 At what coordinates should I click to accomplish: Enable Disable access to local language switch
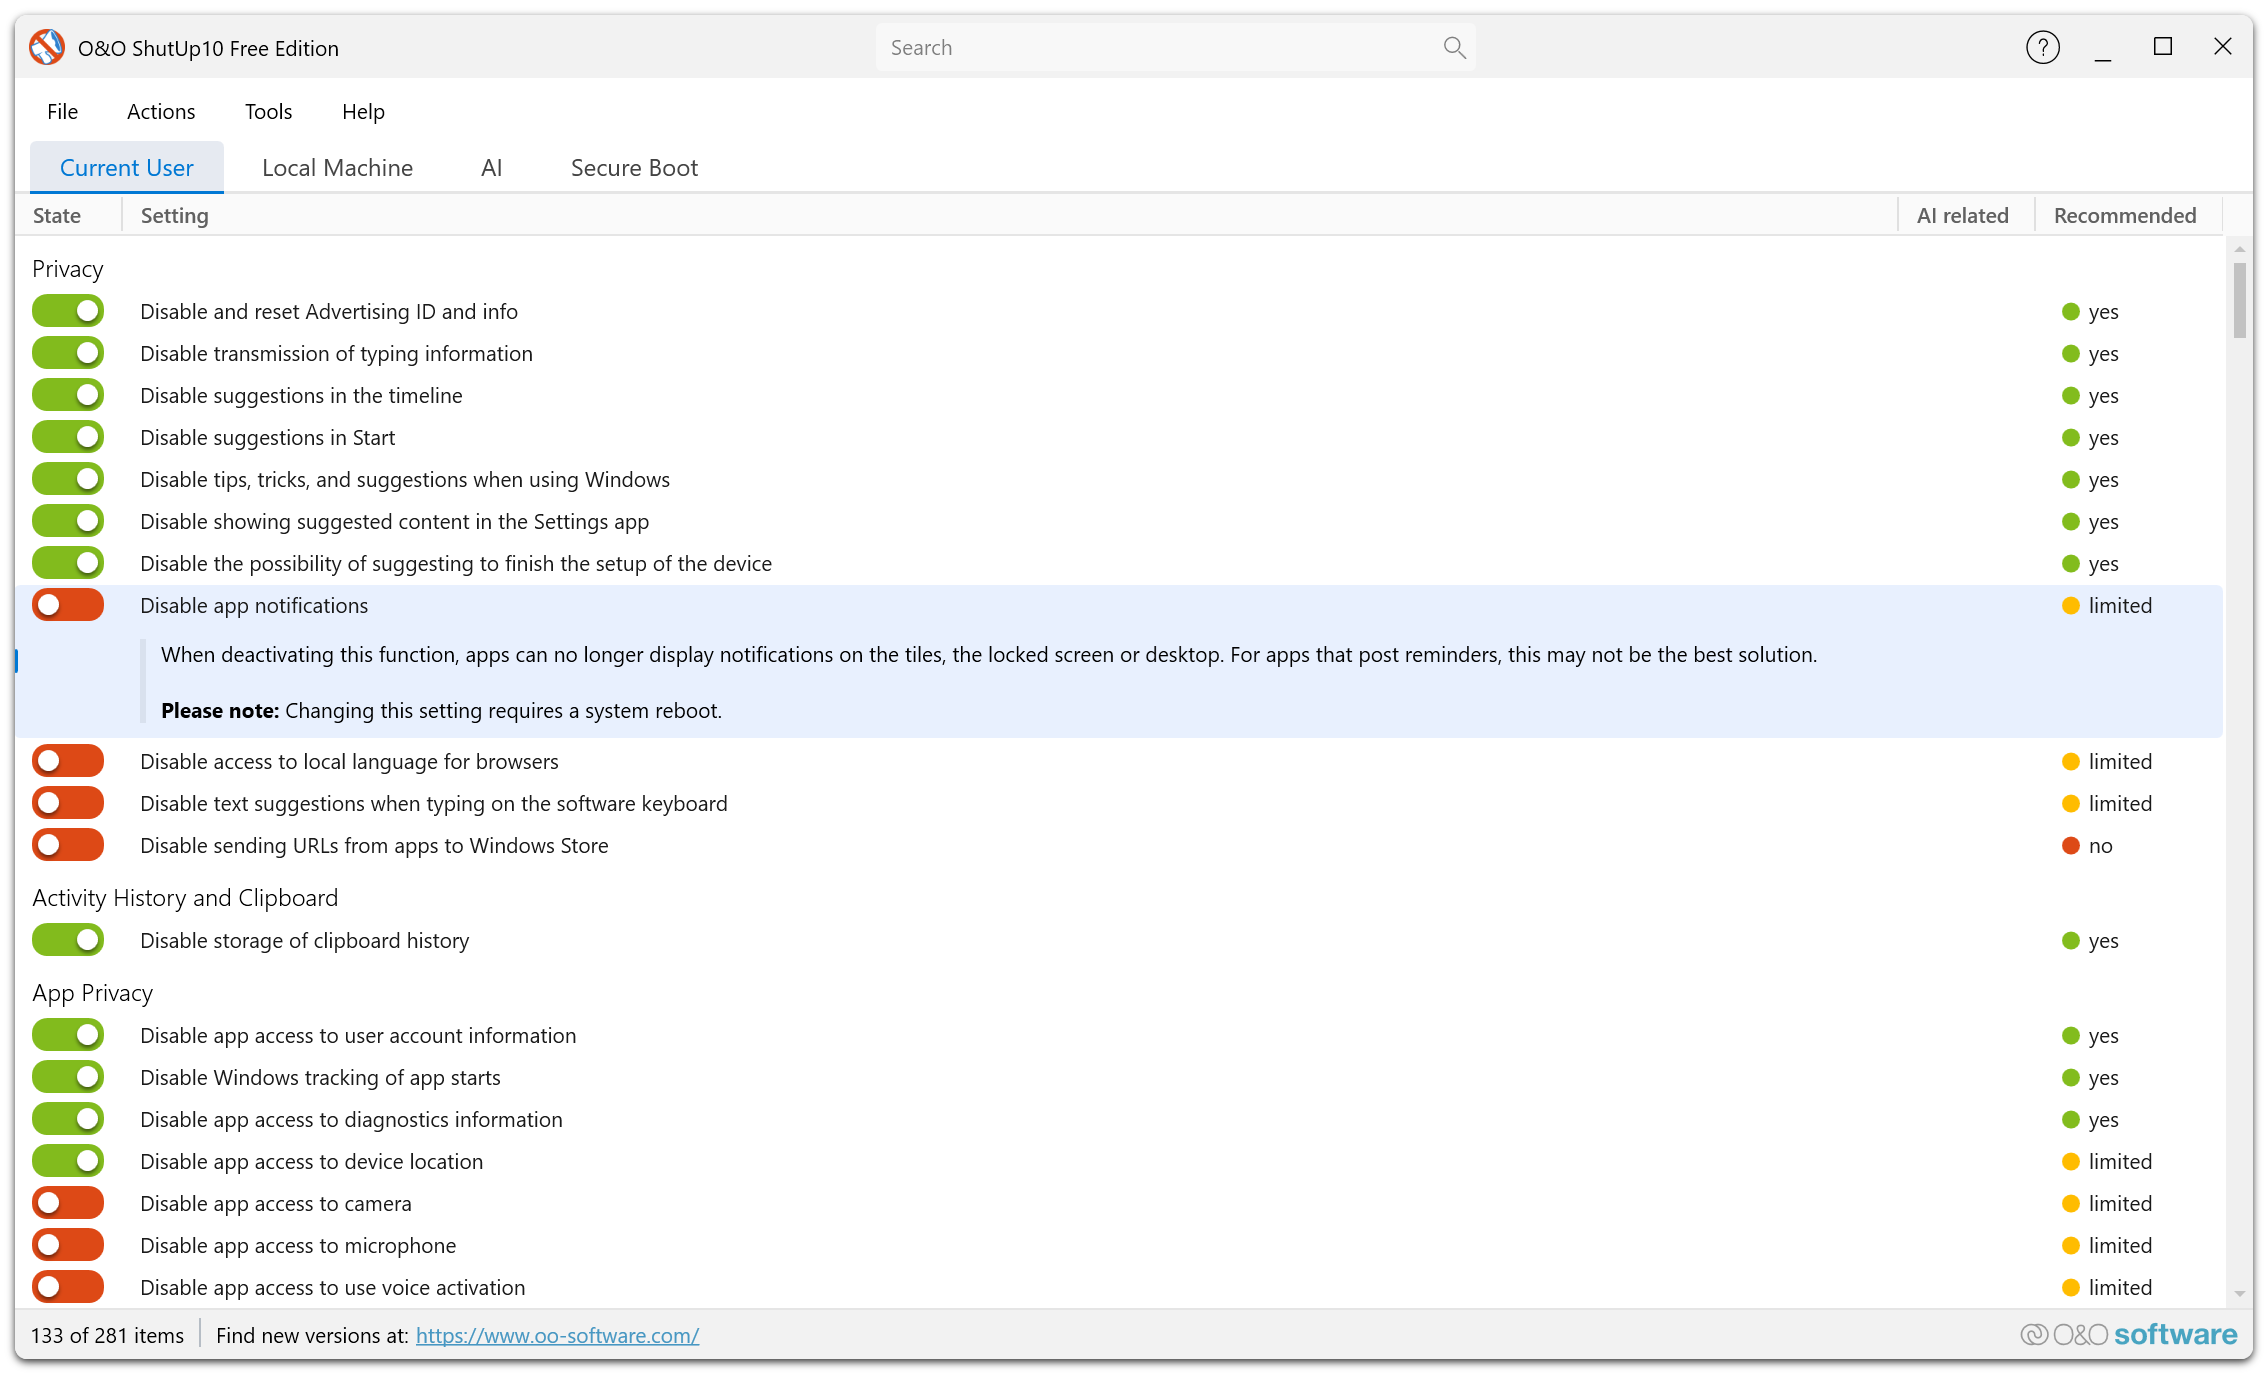click(68, 761)
